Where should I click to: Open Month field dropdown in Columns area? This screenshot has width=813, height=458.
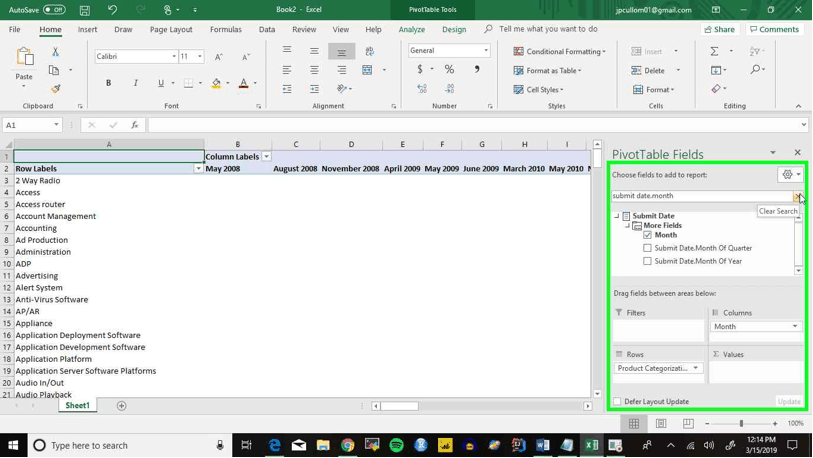click(795, 326)
